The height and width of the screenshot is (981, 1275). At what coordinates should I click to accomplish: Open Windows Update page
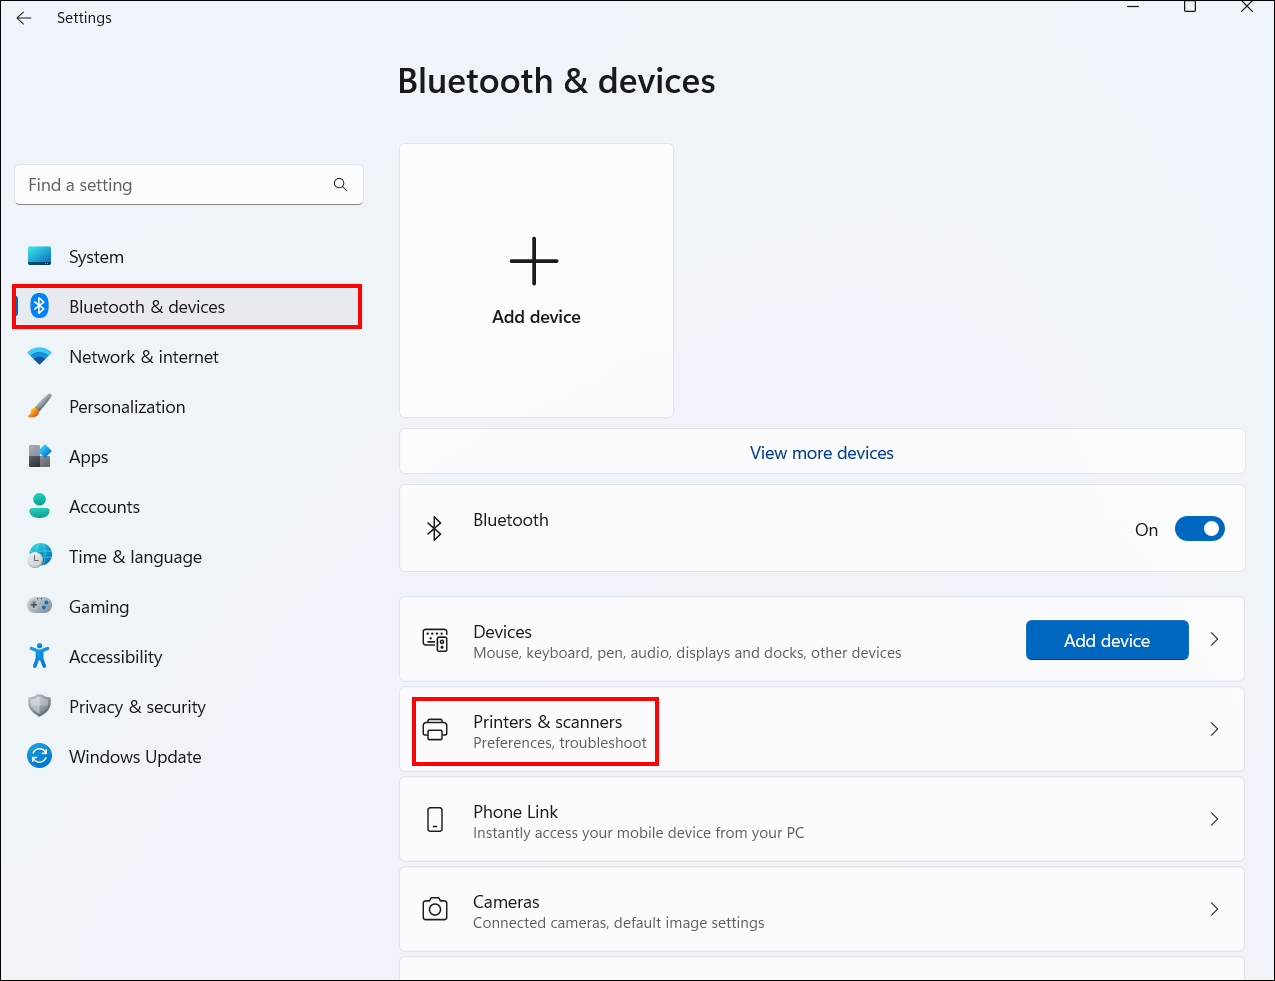click(x=188, y=757)
